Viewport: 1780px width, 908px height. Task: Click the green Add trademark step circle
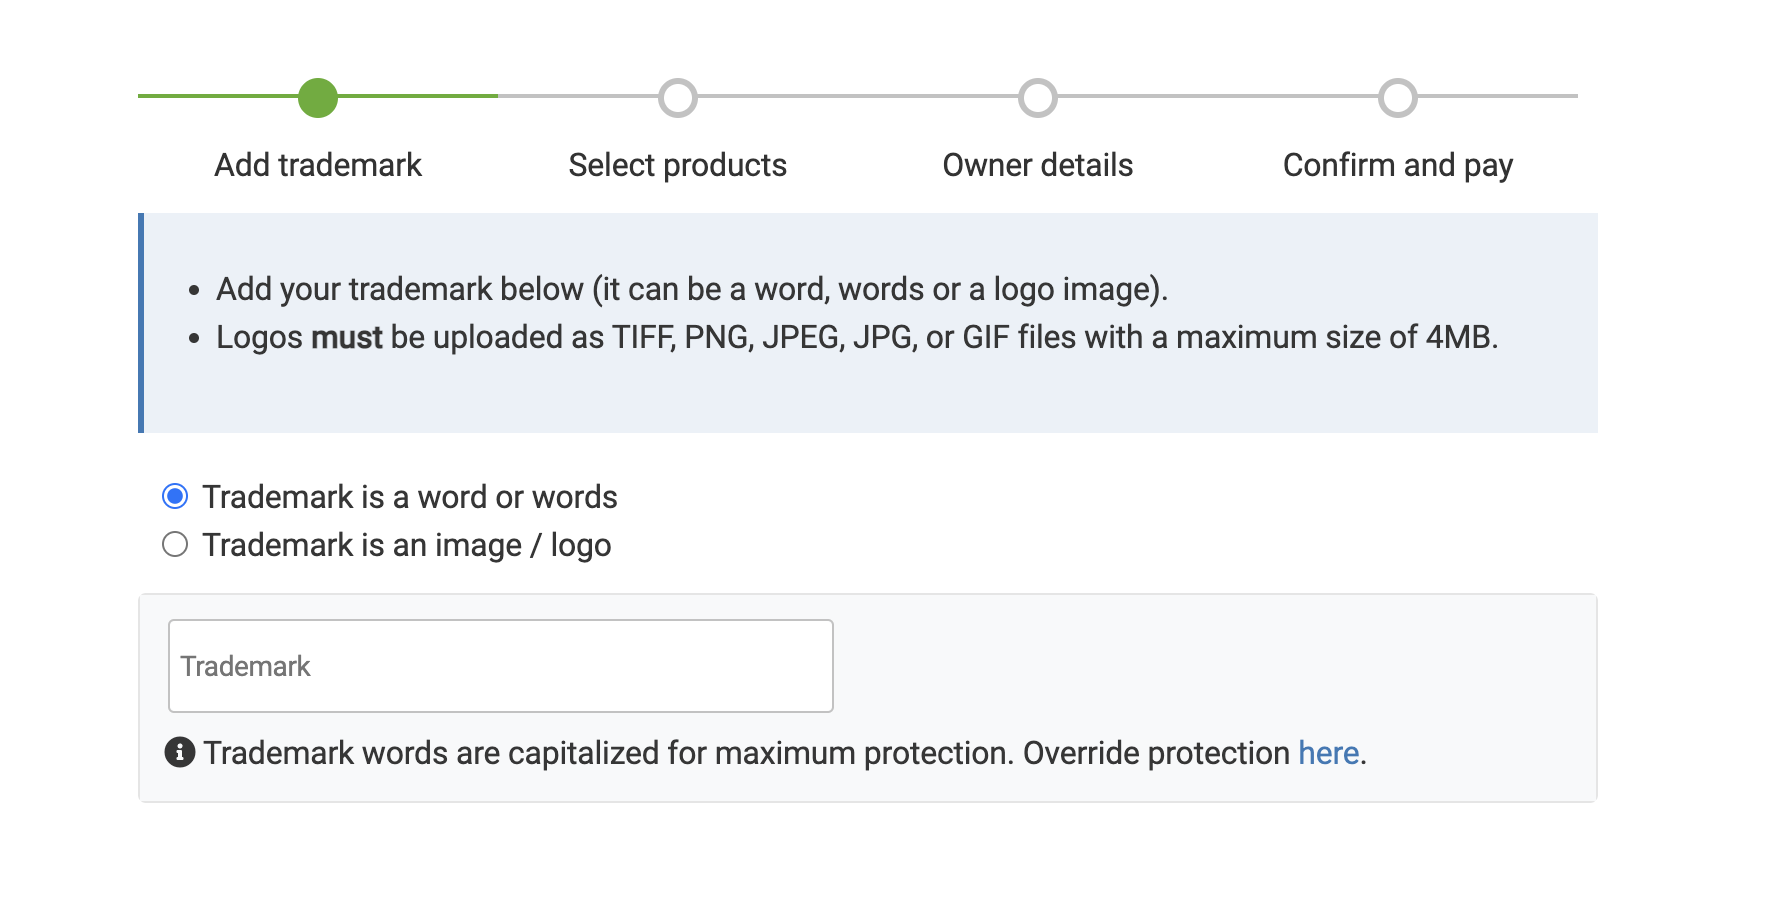pyautogui.click(x=318, y=98)
